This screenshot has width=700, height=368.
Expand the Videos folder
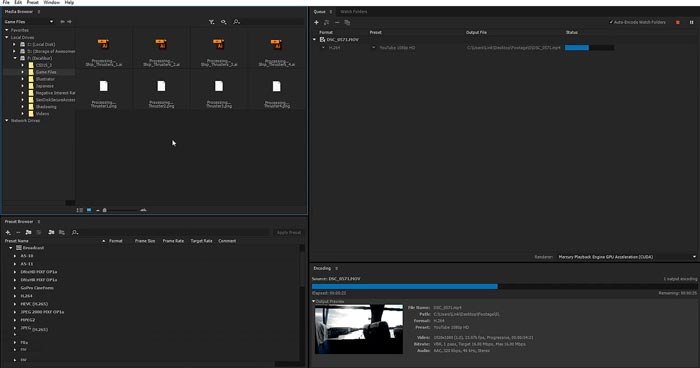(22, 113)
